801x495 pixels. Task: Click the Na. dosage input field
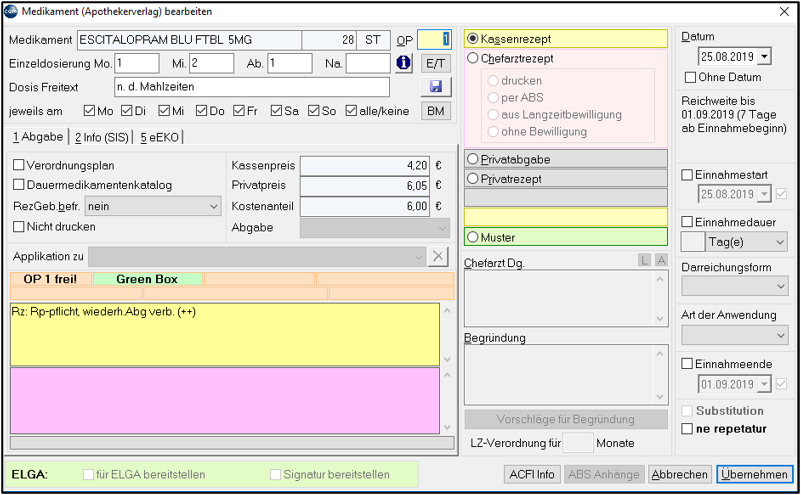368,63
